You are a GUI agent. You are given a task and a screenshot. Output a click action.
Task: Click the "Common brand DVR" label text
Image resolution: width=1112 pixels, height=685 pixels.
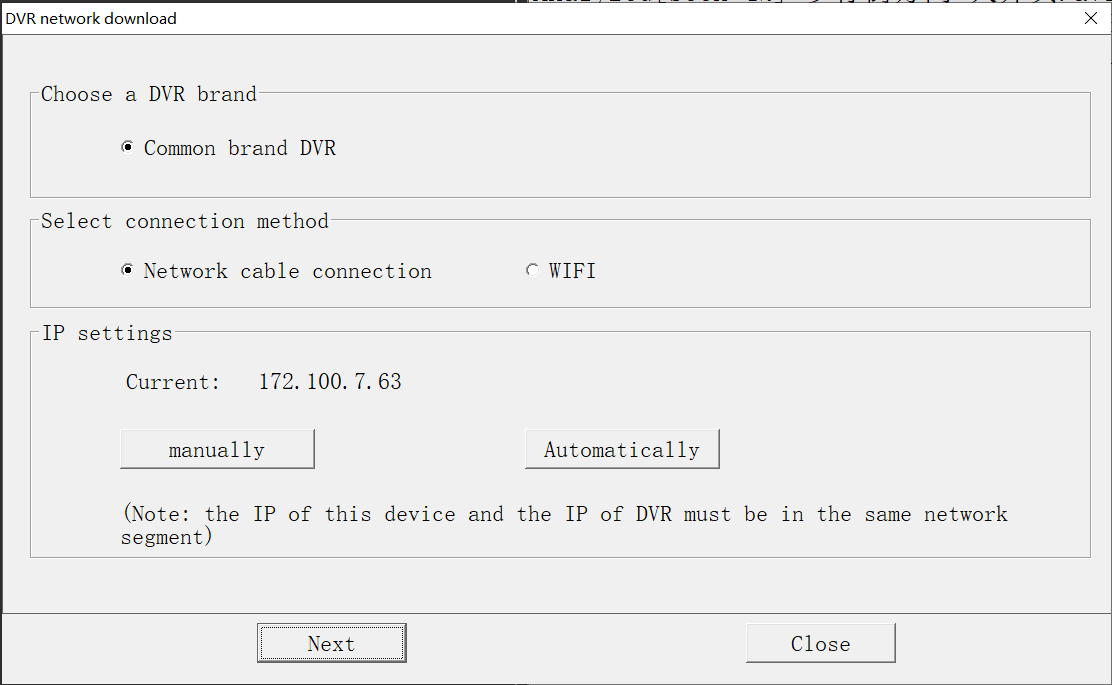pos(240,148)
